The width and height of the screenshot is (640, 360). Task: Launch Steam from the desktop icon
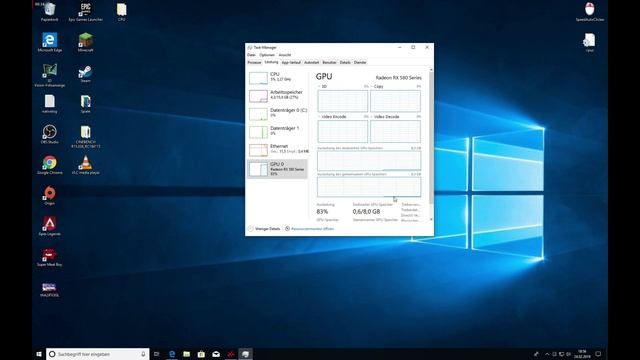point(85,73)
